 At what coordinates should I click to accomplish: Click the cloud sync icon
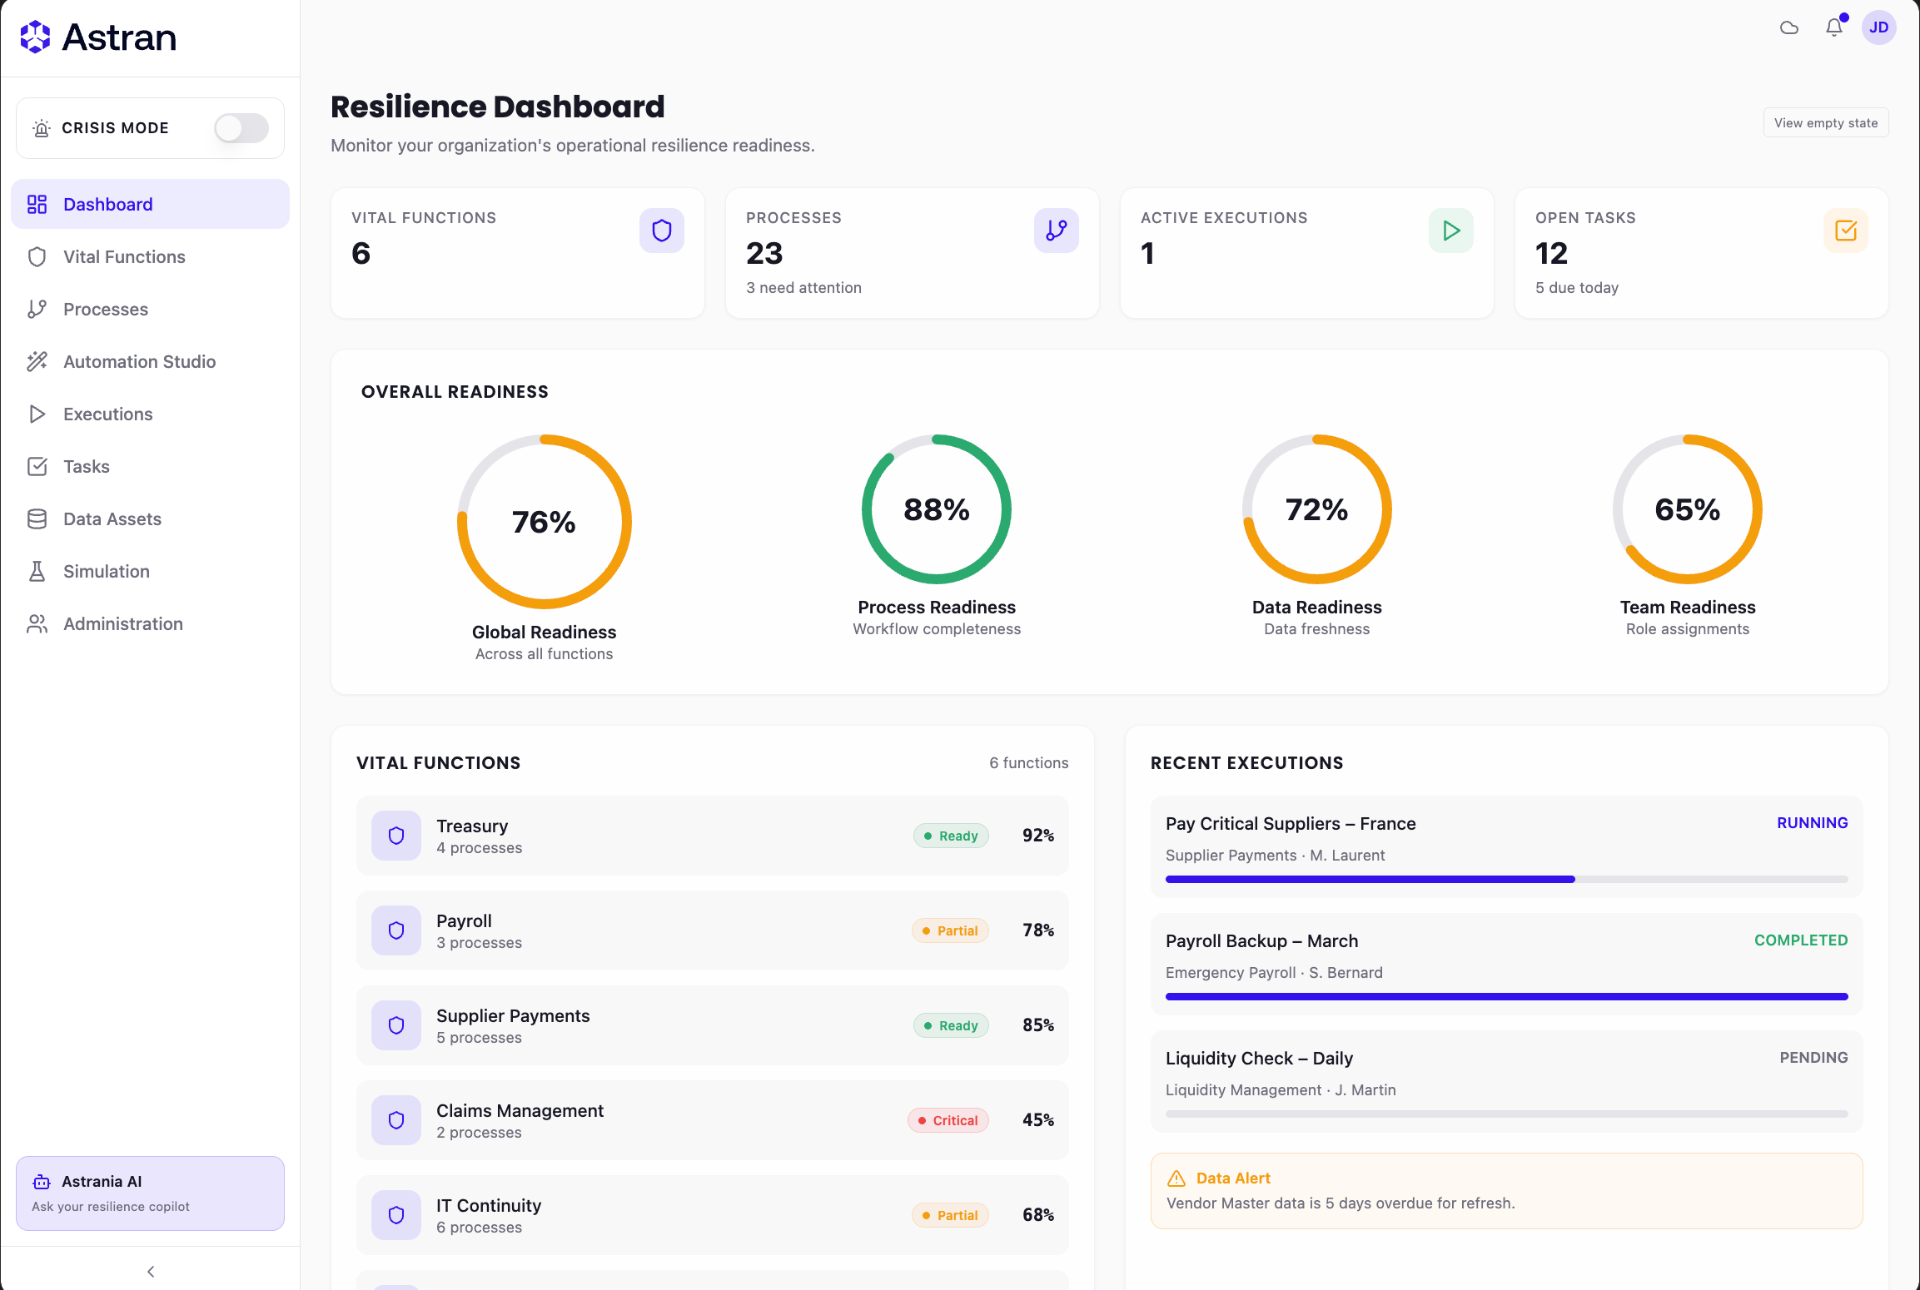(1789, 27)
